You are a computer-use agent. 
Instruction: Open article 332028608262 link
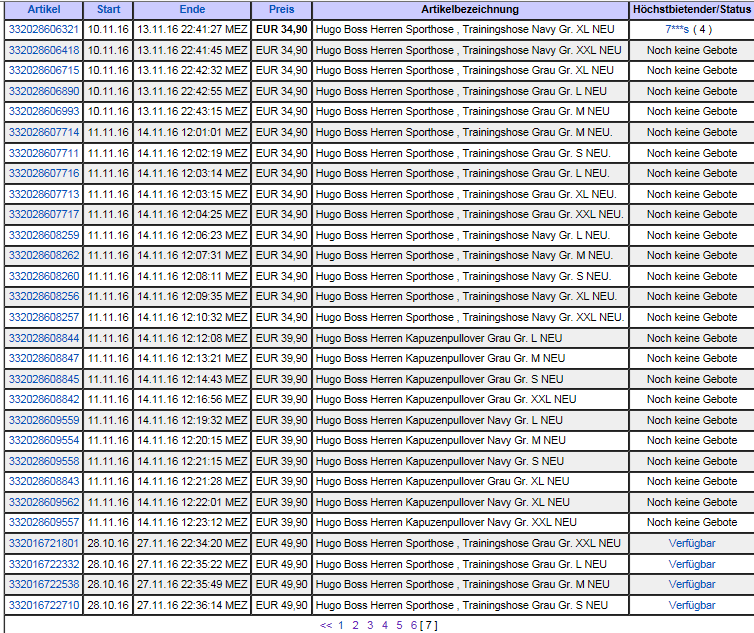tap(44, 255)
